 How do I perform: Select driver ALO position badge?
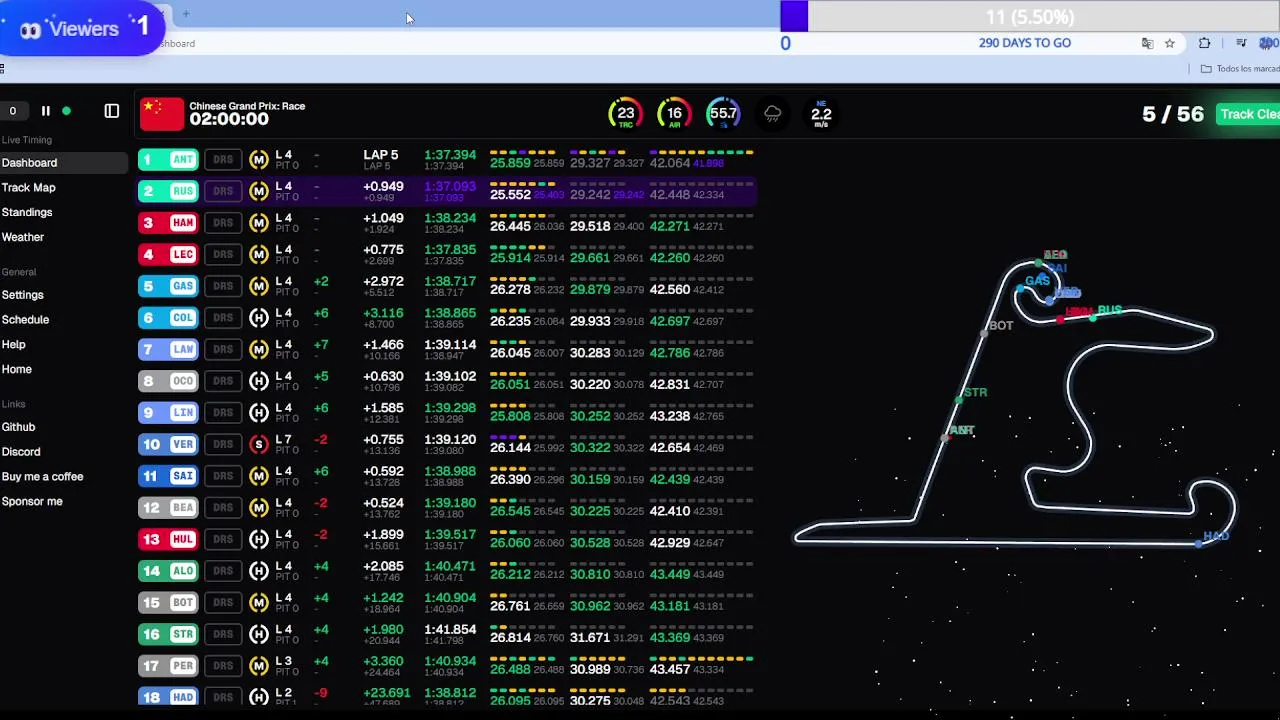[x=168, y=571]
